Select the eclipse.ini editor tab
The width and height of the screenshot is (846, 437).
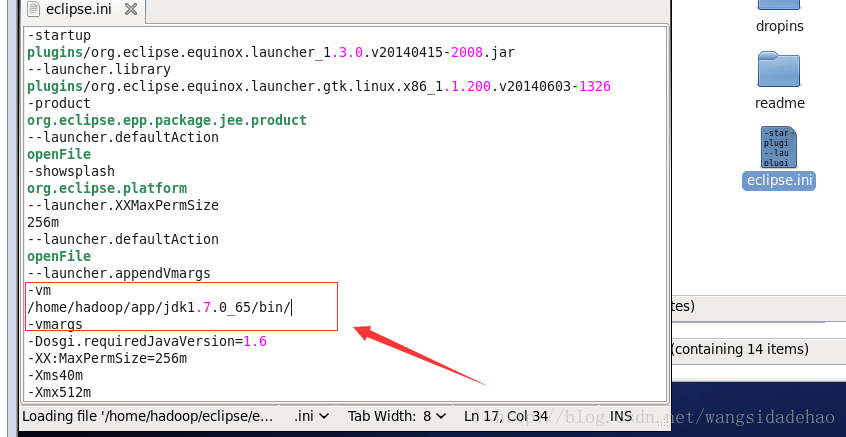pyautogui.click(x=84, y=10)
